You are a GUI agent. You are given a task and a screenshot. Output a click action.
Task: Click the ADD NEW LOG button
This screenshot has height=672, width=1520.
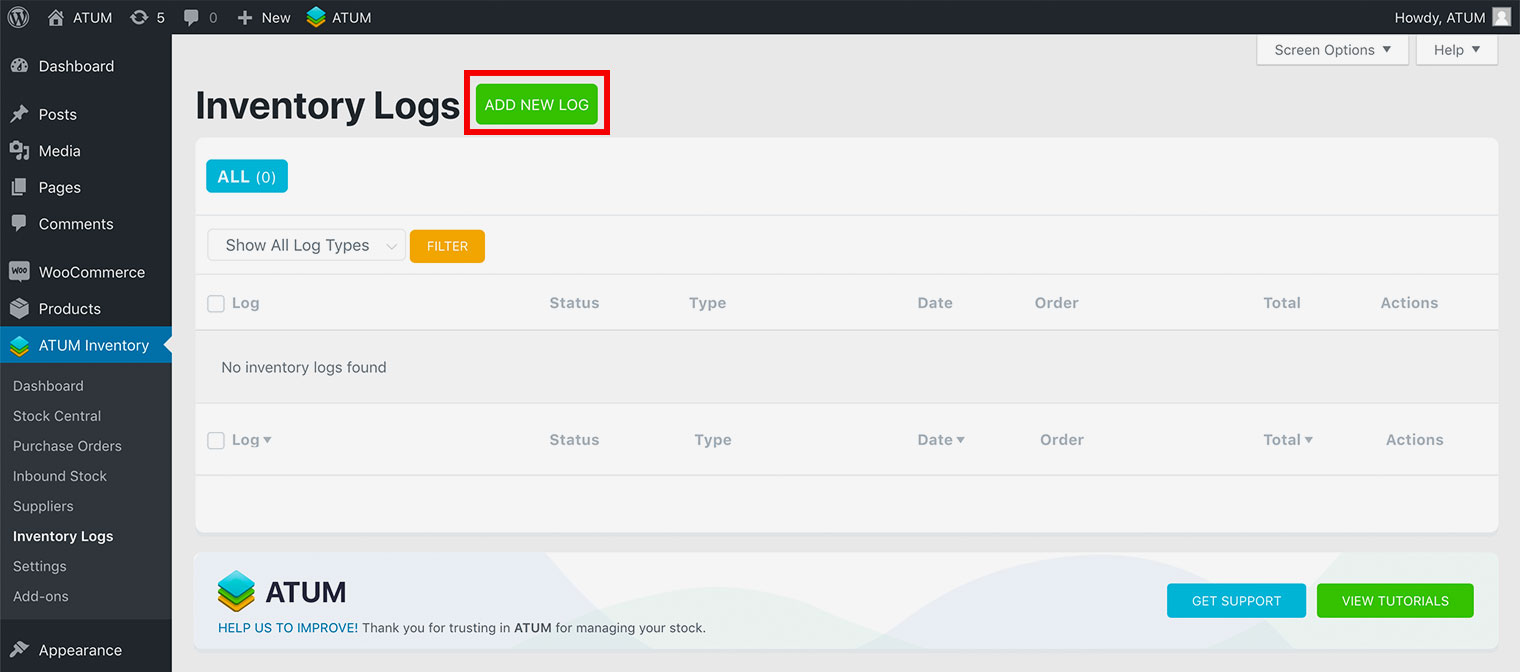537,105
